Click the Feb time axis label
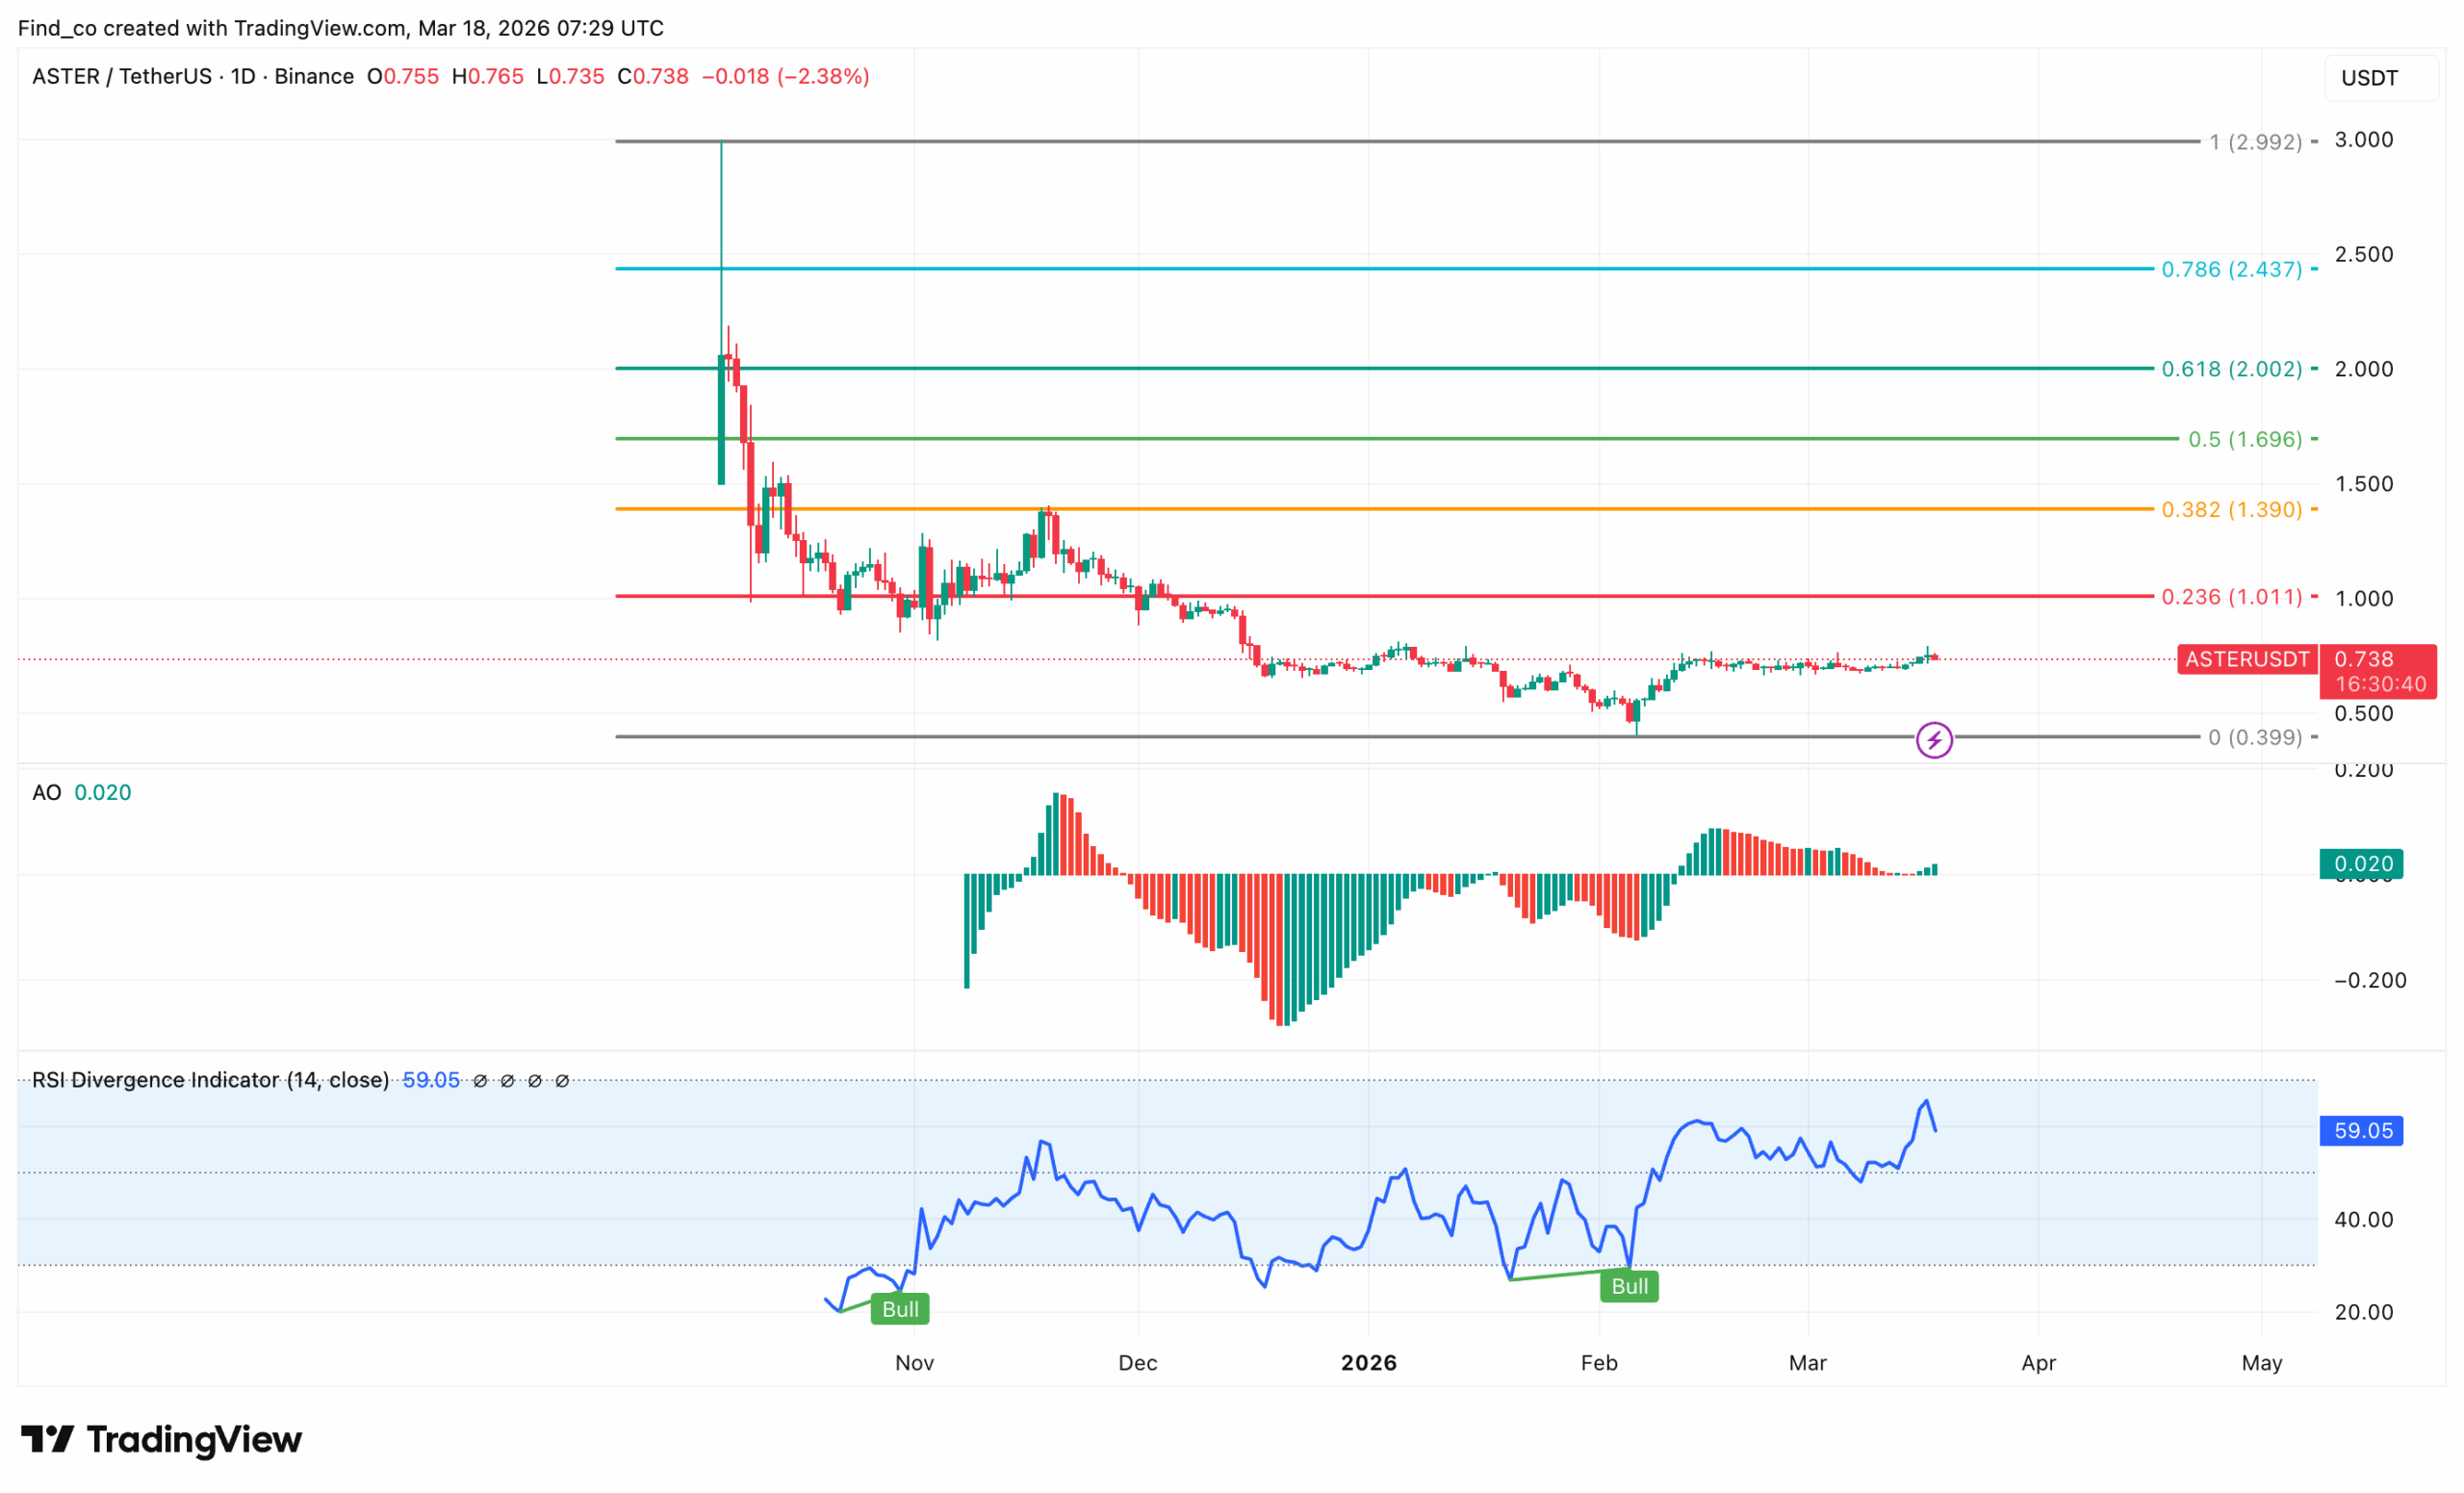 point(1599,1362)
